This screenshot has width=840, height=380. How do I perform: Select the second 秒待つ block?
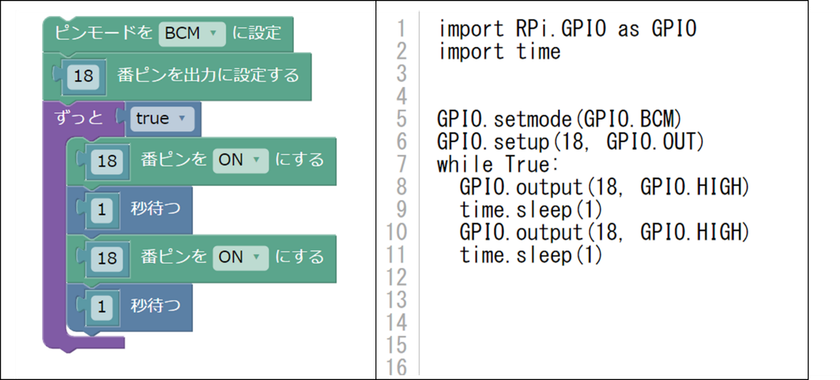pyautogui.click(x=129, y=307)
